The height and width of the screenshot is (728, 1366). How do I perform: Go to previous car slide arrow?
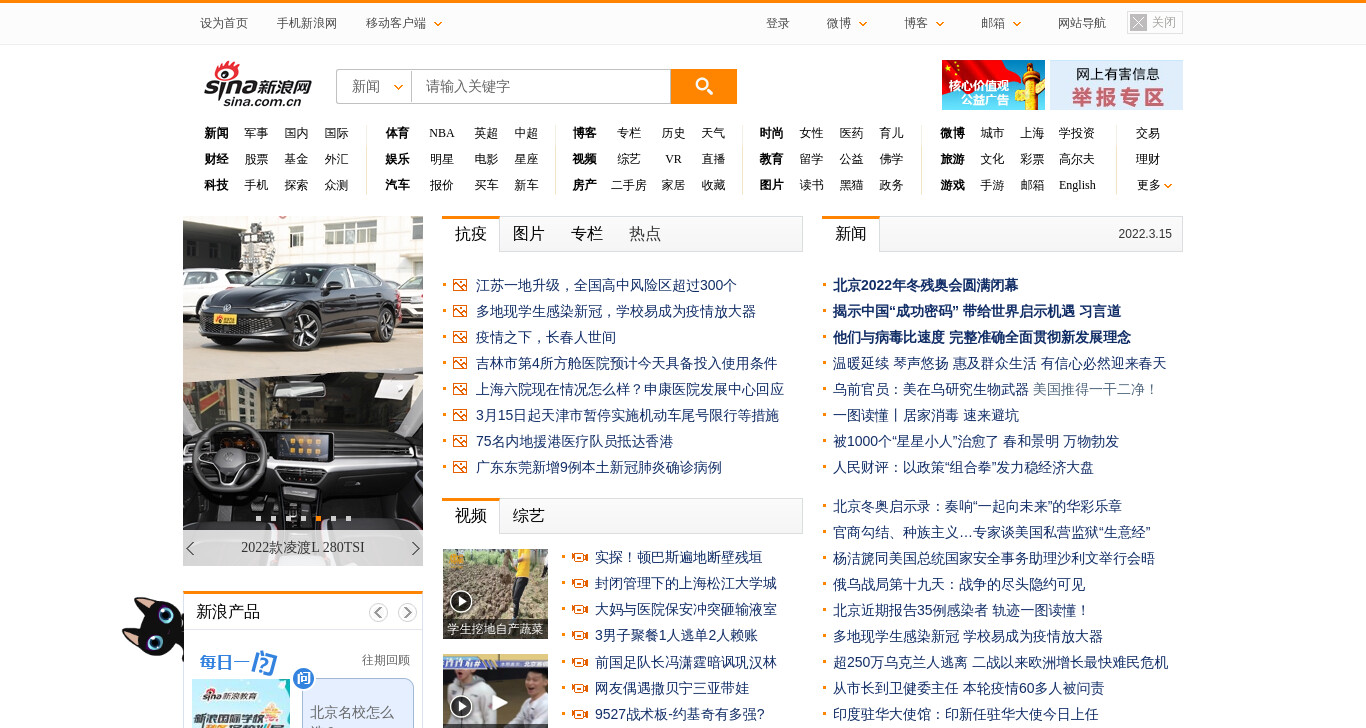tap(190, 548)
